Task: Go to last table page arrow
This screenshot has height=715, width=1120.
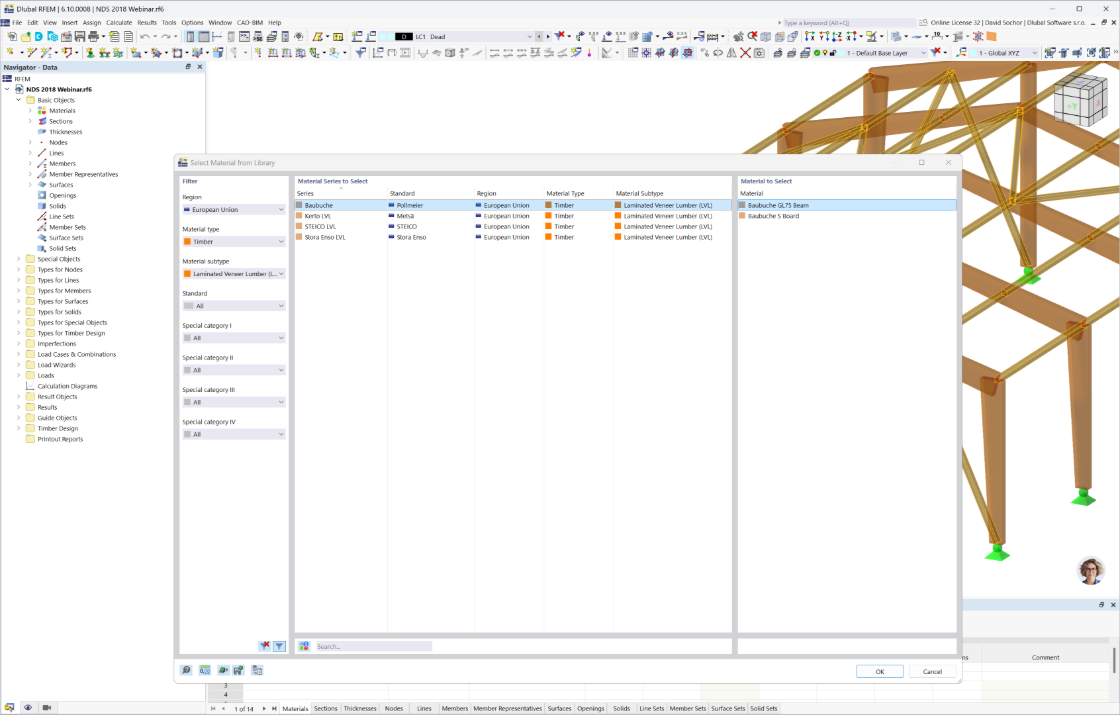Action: click(x=274, y=709)
